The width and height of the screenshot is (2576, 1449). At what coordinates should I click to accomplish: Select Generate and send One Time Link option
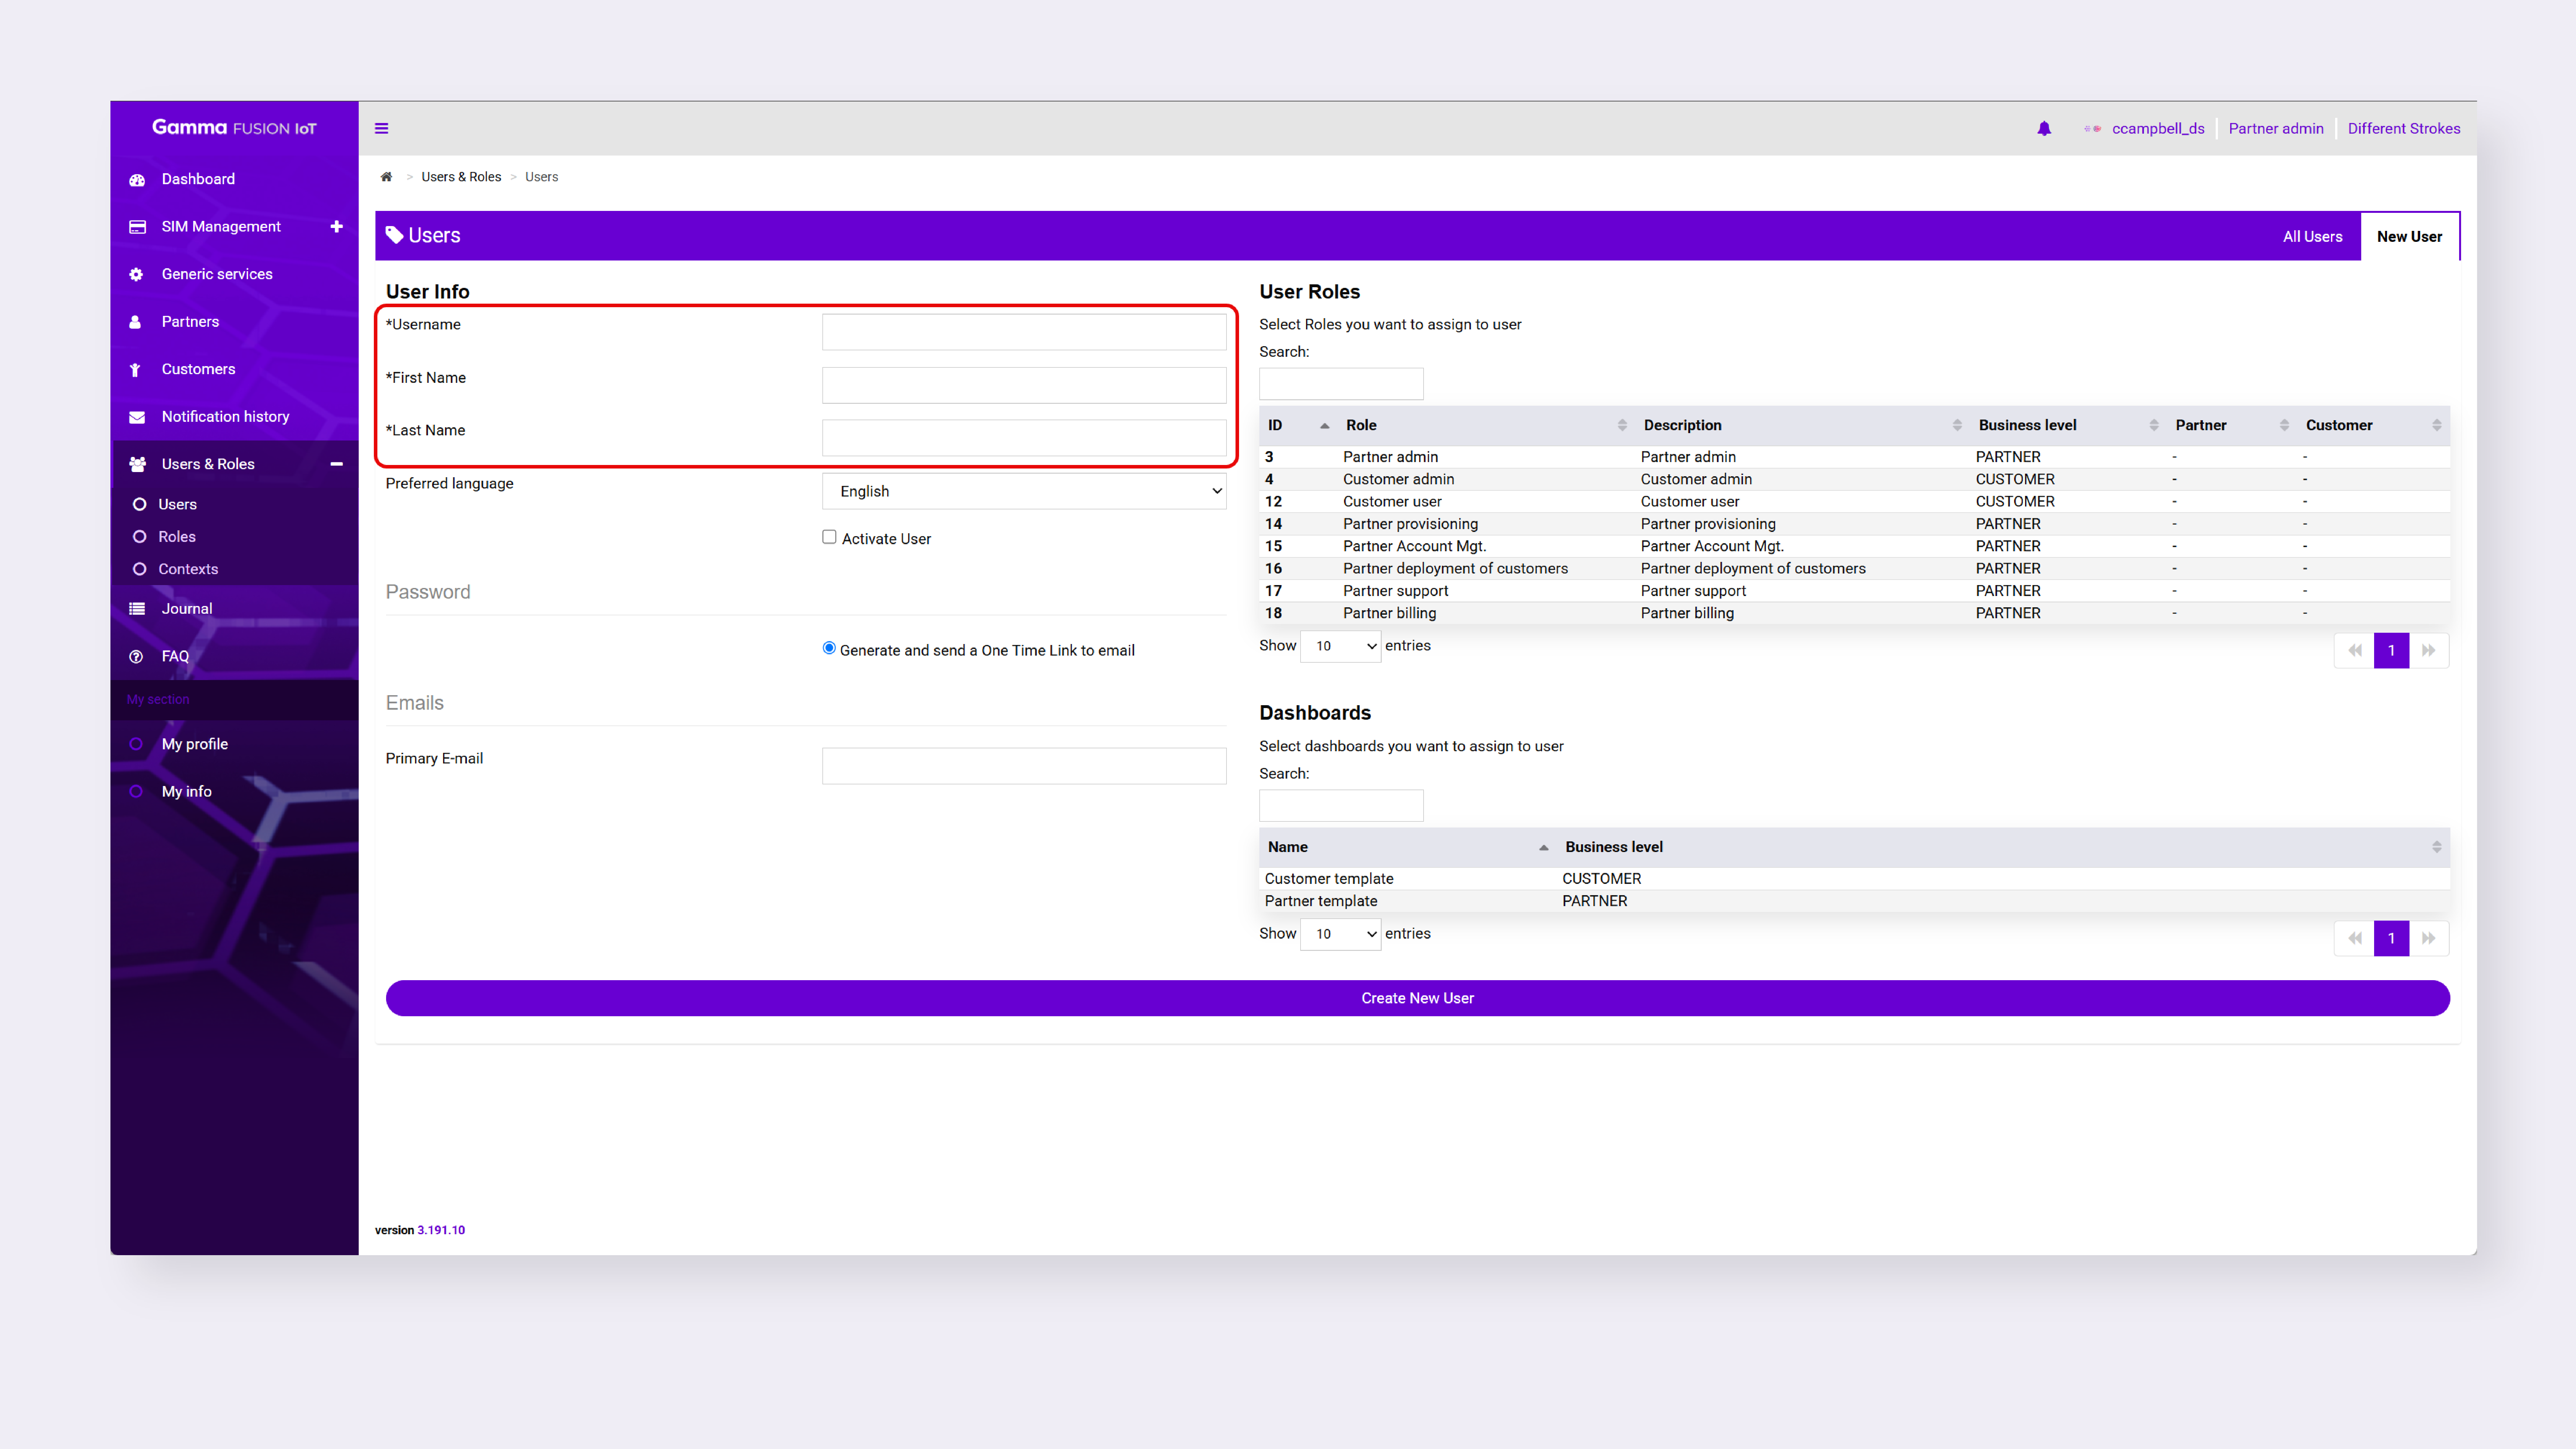pos(829,648)
